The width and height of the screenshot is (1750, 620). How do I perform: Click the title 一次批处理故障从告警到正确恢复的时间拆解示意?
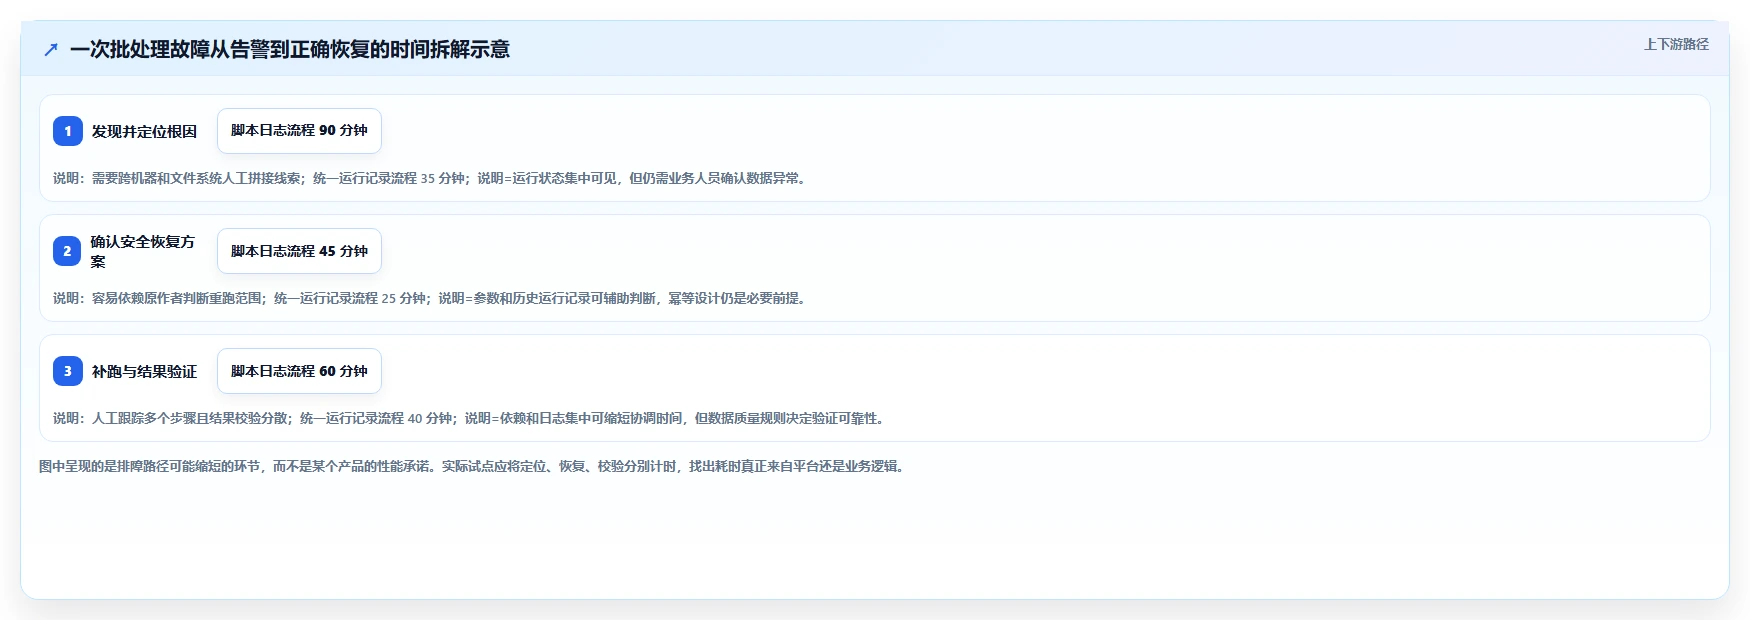290,49
